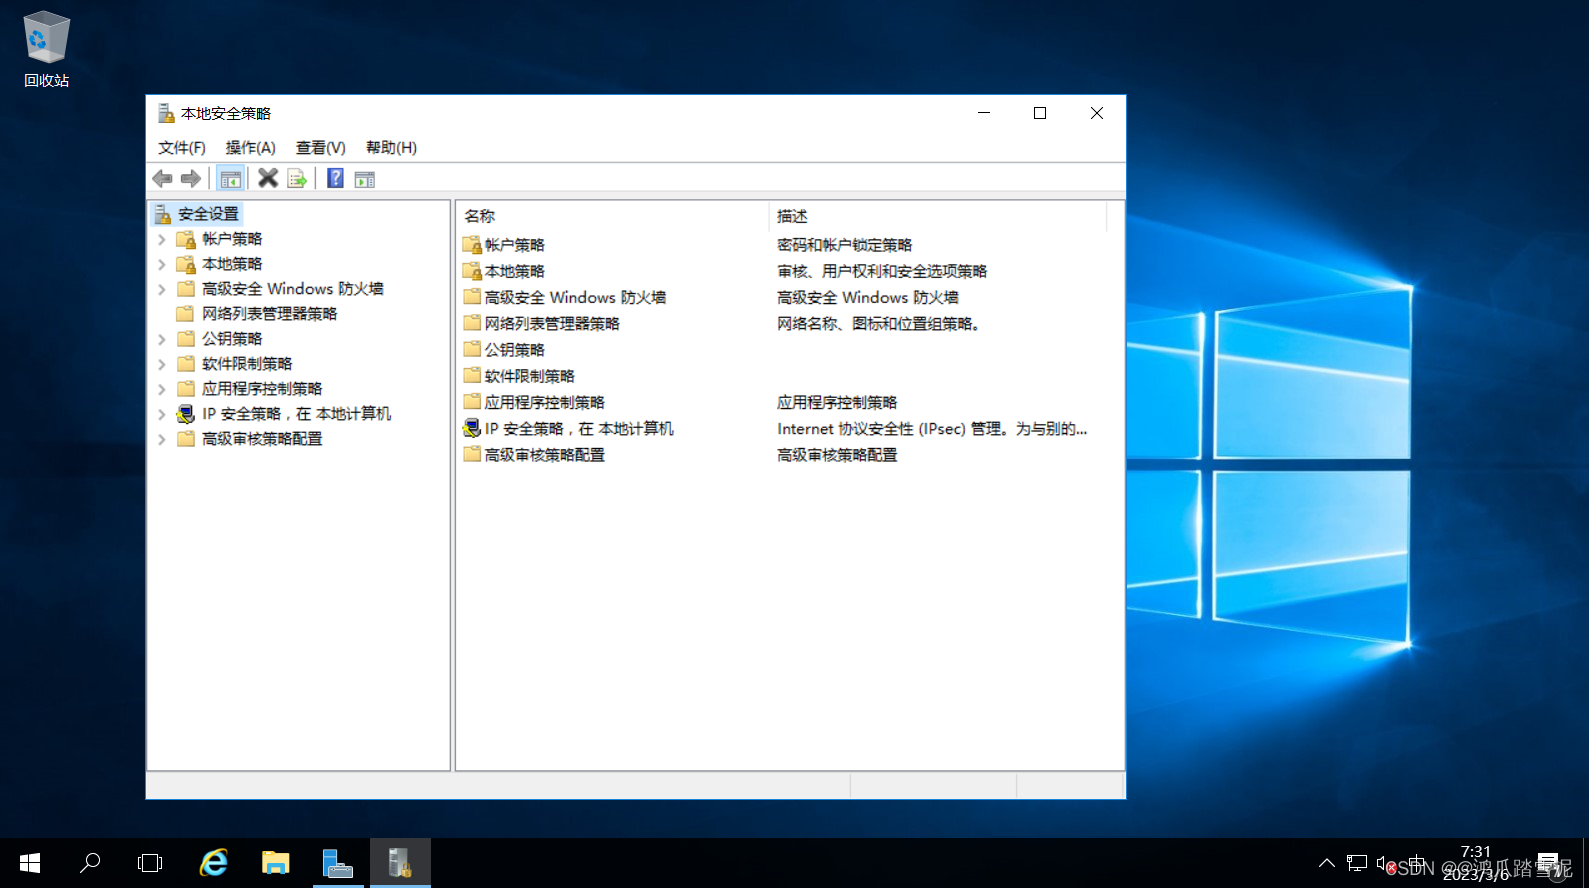
Task: Click description 审核、用户权利和安全选项策略
Action: pyautogui.click(x=882, y=271)
